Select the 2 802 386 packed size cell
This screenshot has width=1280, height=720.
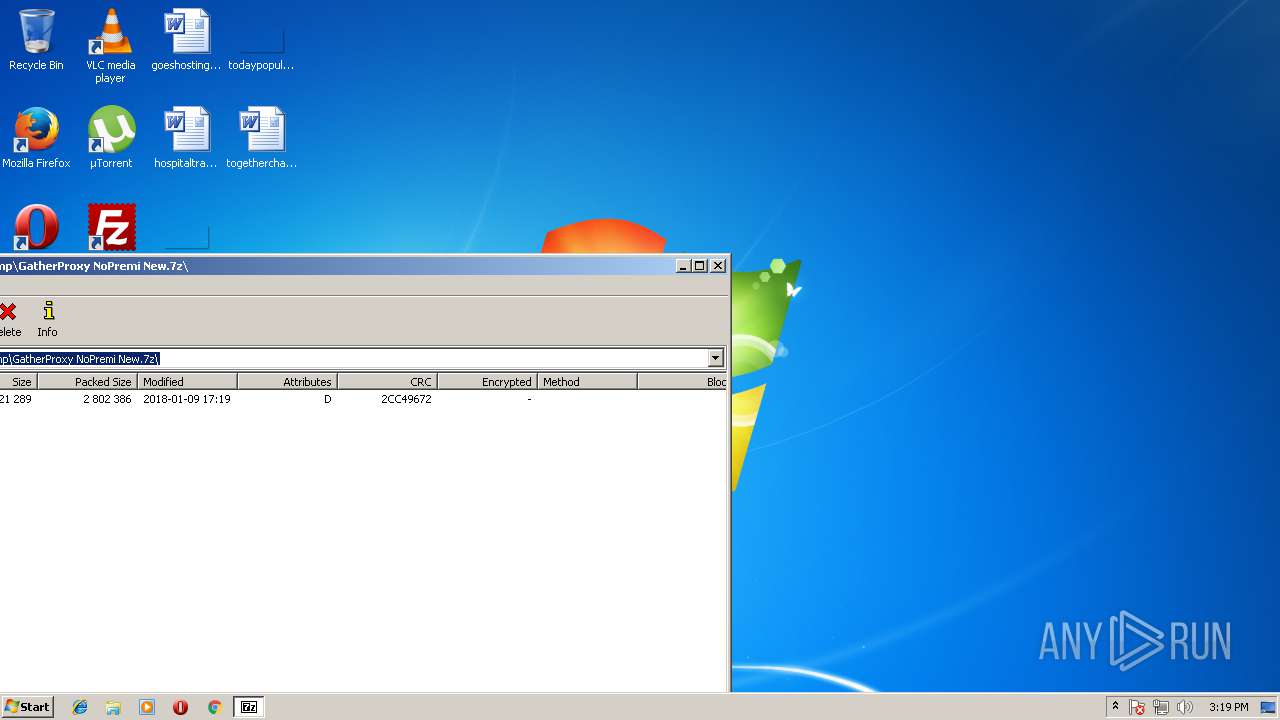coord(107,399)
